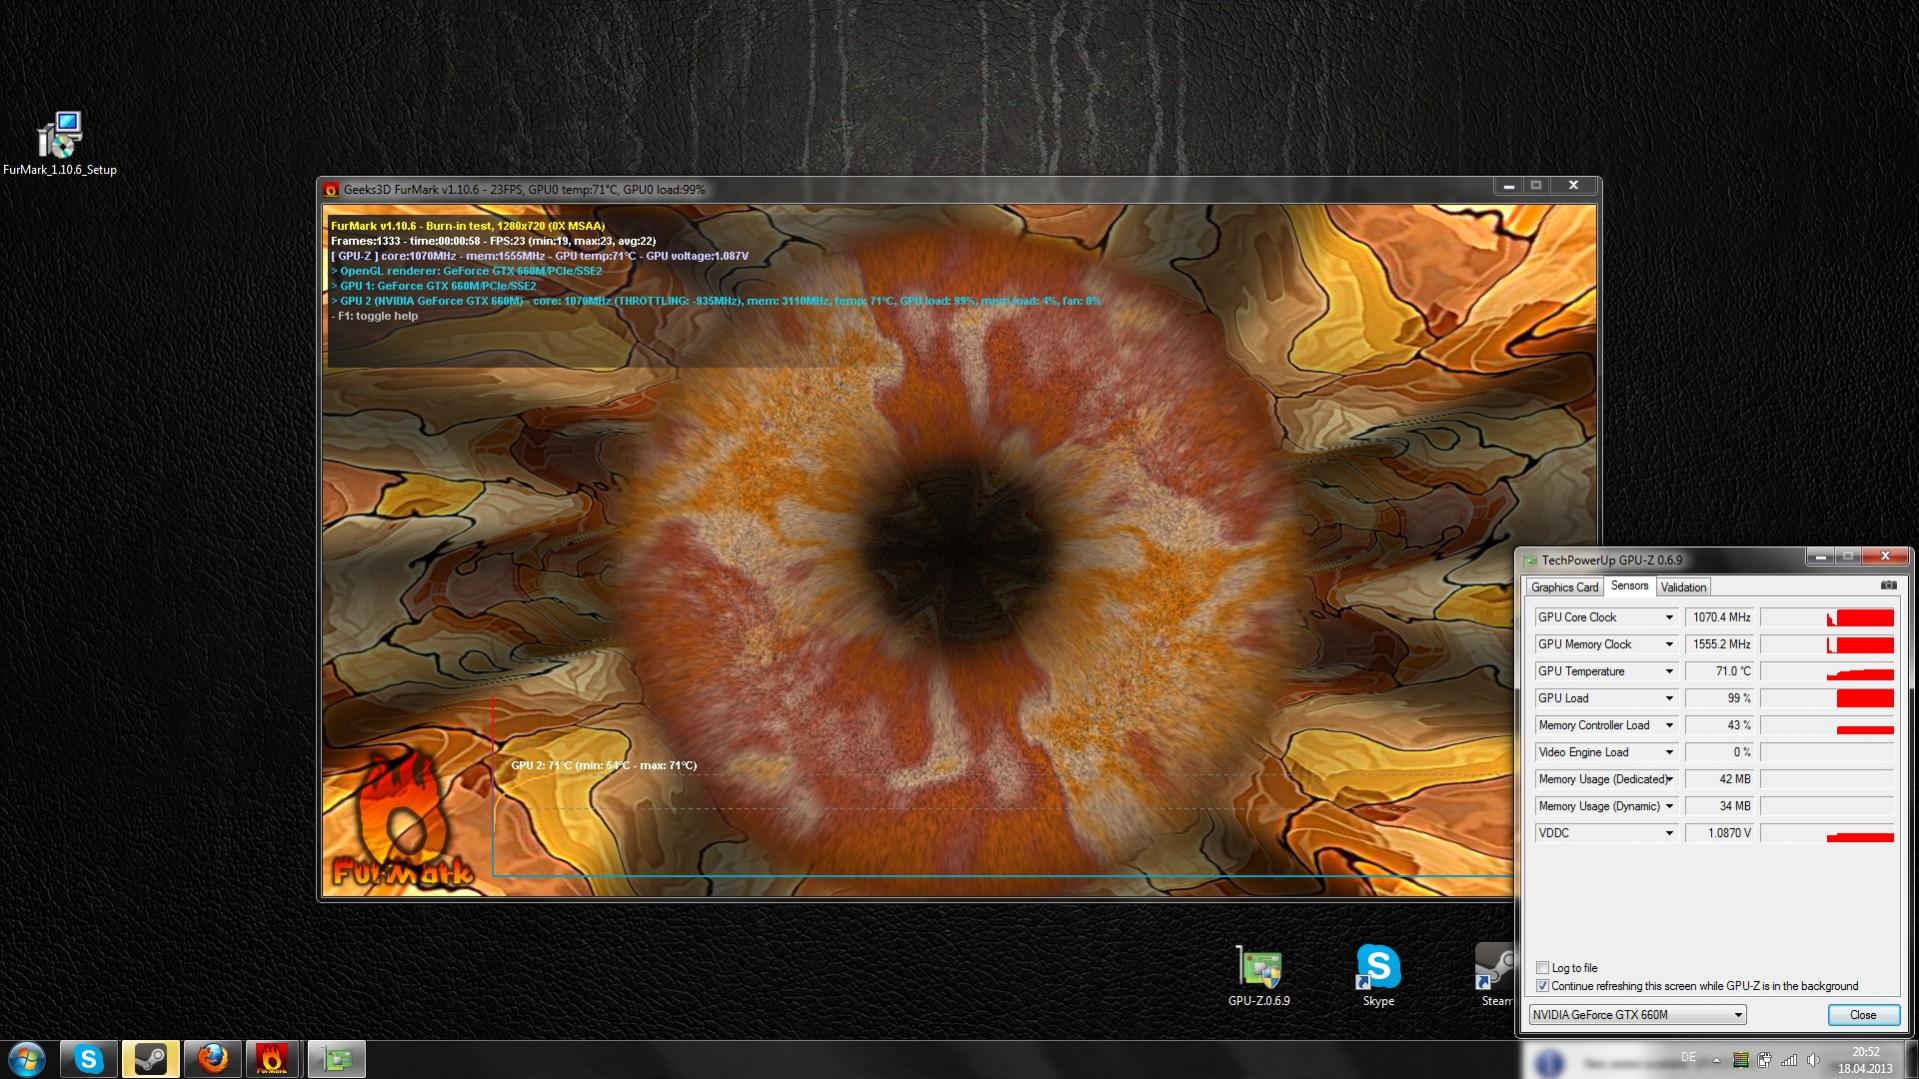
Task: Click the 34 MB dynamic memory value
Action: (x=1721, y=807)
